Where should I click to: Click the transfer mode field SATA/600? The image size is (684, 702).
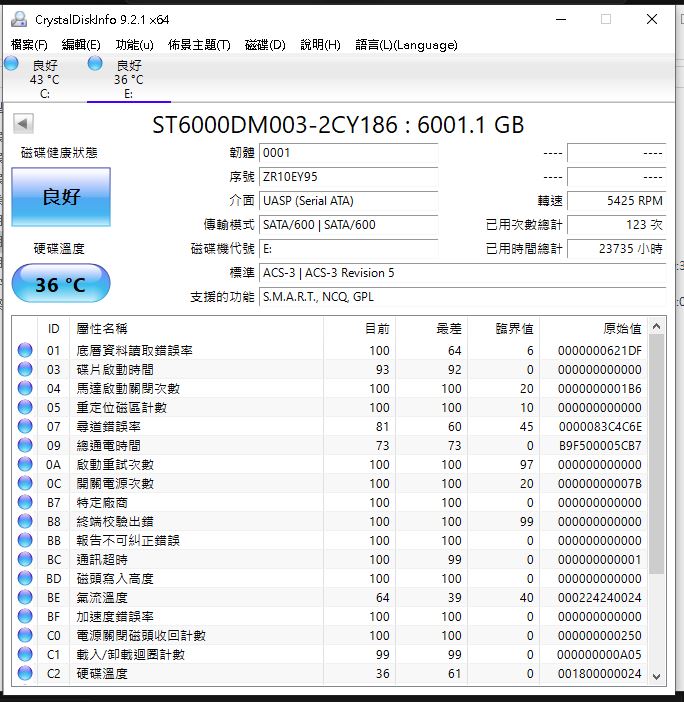[x=348, y=225]
